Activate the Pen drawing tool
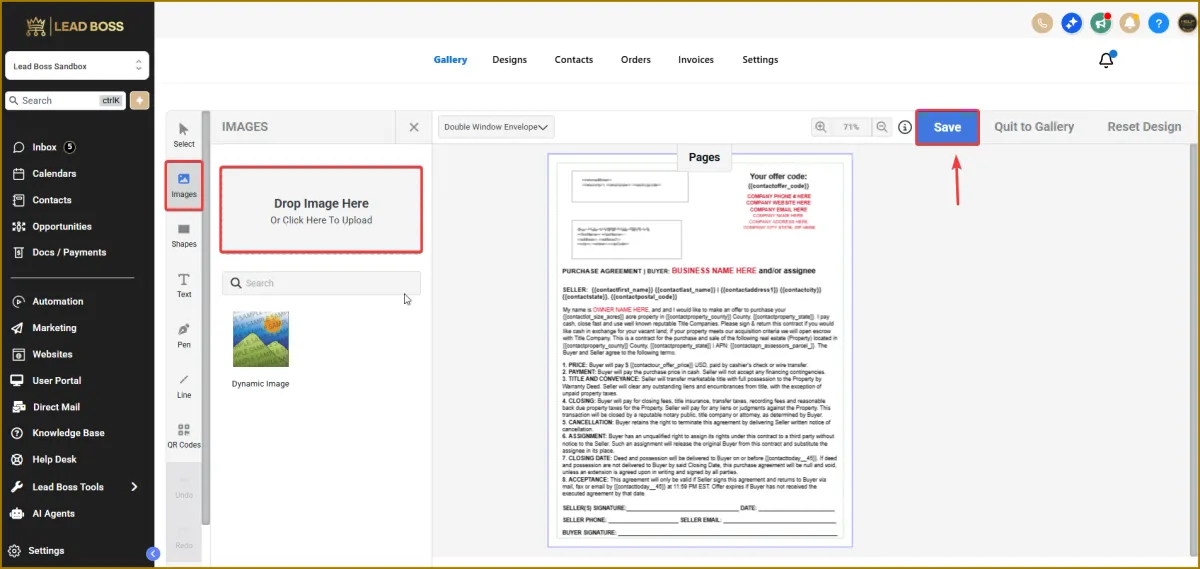 184,335
